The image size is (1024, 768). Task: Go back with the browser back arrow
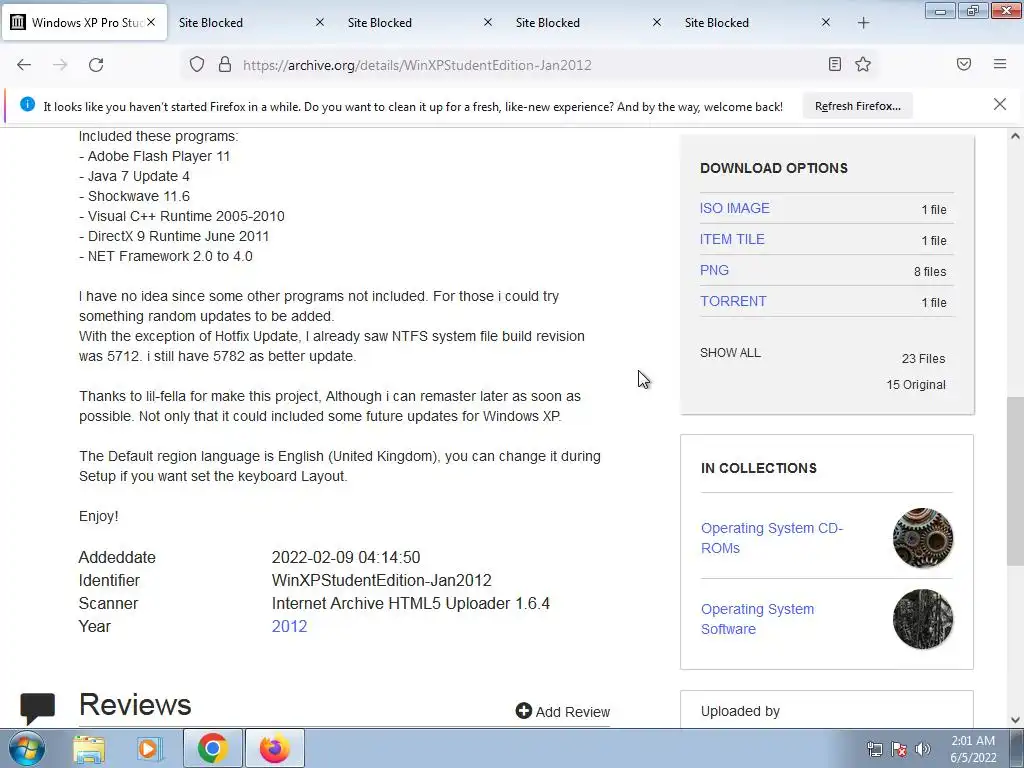tap(24, 65)
